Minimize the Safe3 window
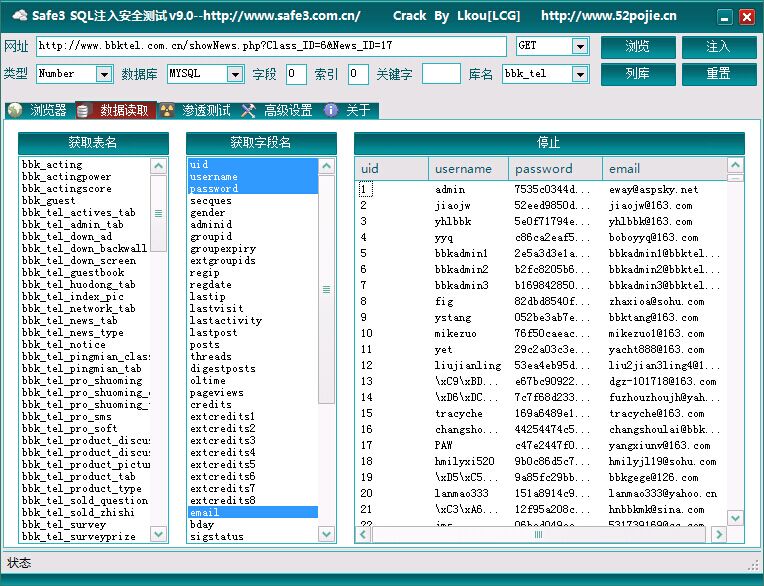 (x=725, y=18)
